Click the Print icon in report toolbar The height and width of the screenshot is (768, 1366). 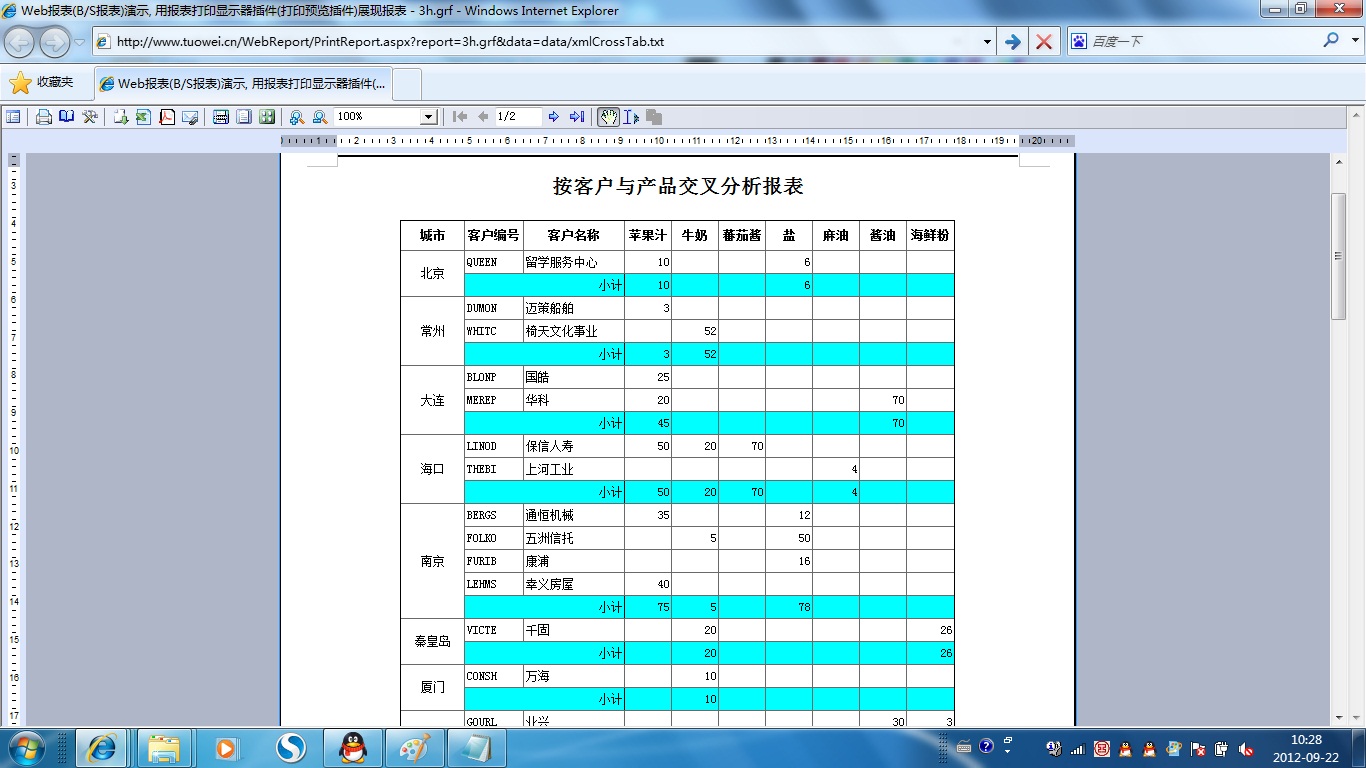coord(44,117)
